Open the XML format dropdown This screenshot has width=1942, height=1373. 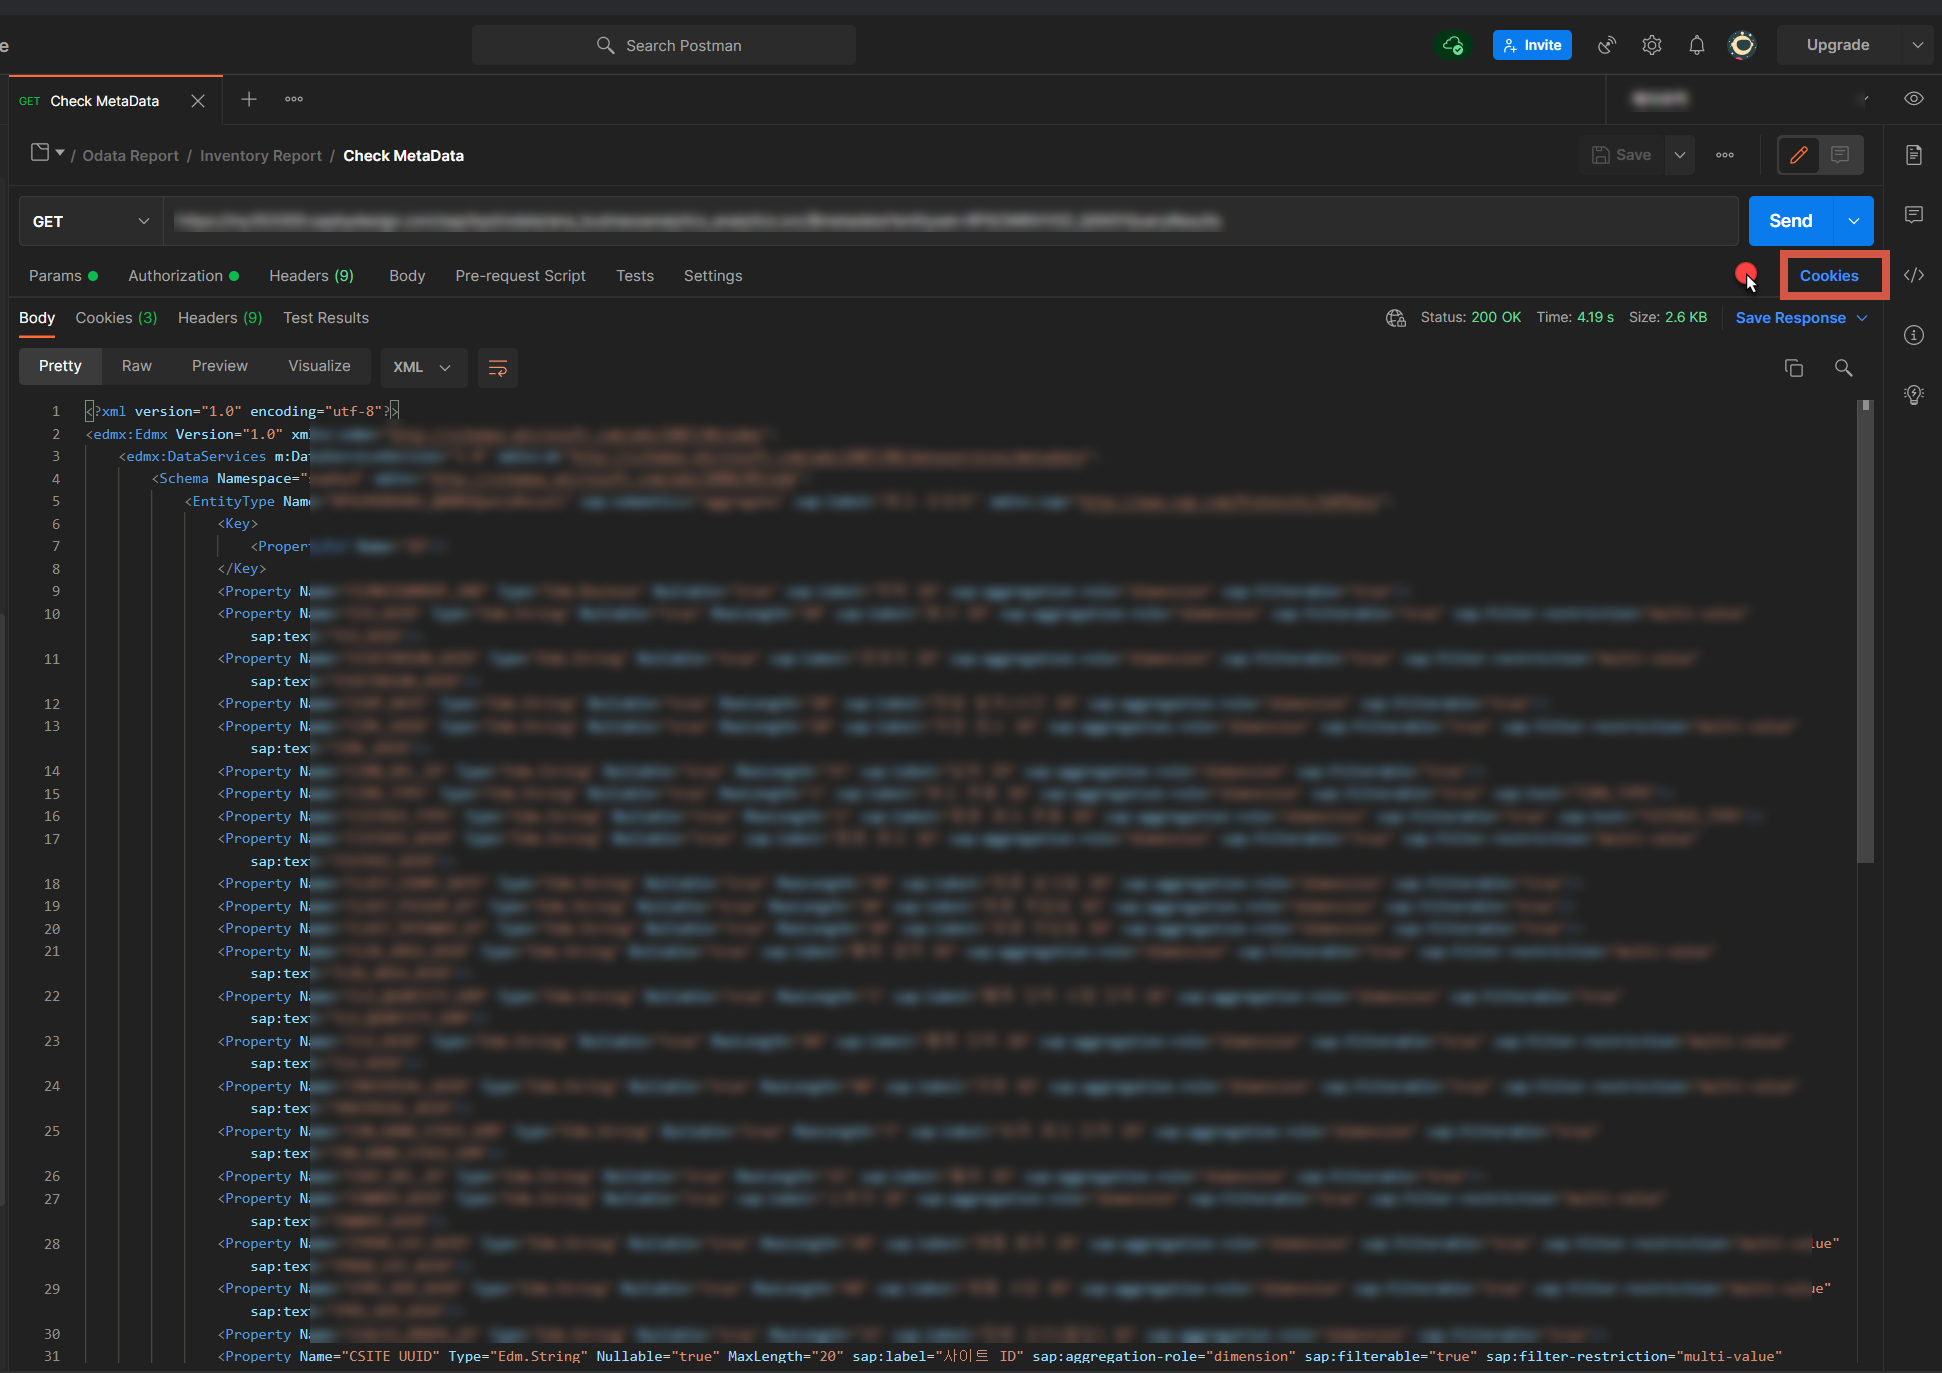pyautogui.click(x=422, y=367)
